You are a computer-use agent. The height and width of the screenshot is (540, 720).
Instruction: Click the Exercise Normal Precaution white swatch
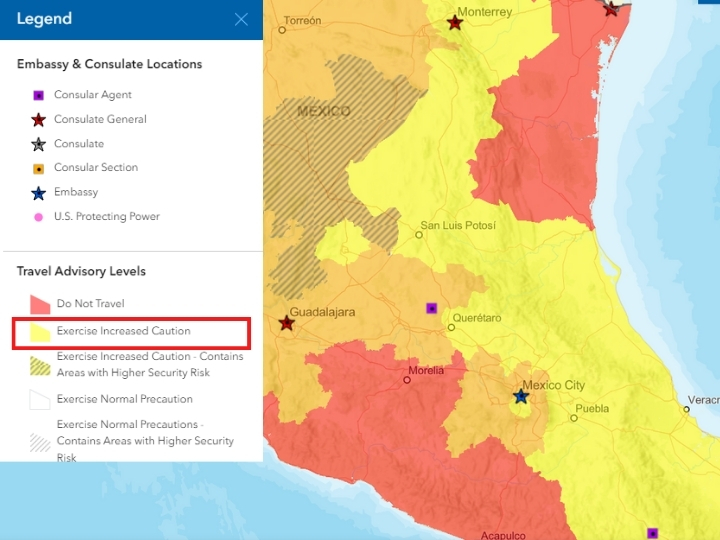(40, 400)
